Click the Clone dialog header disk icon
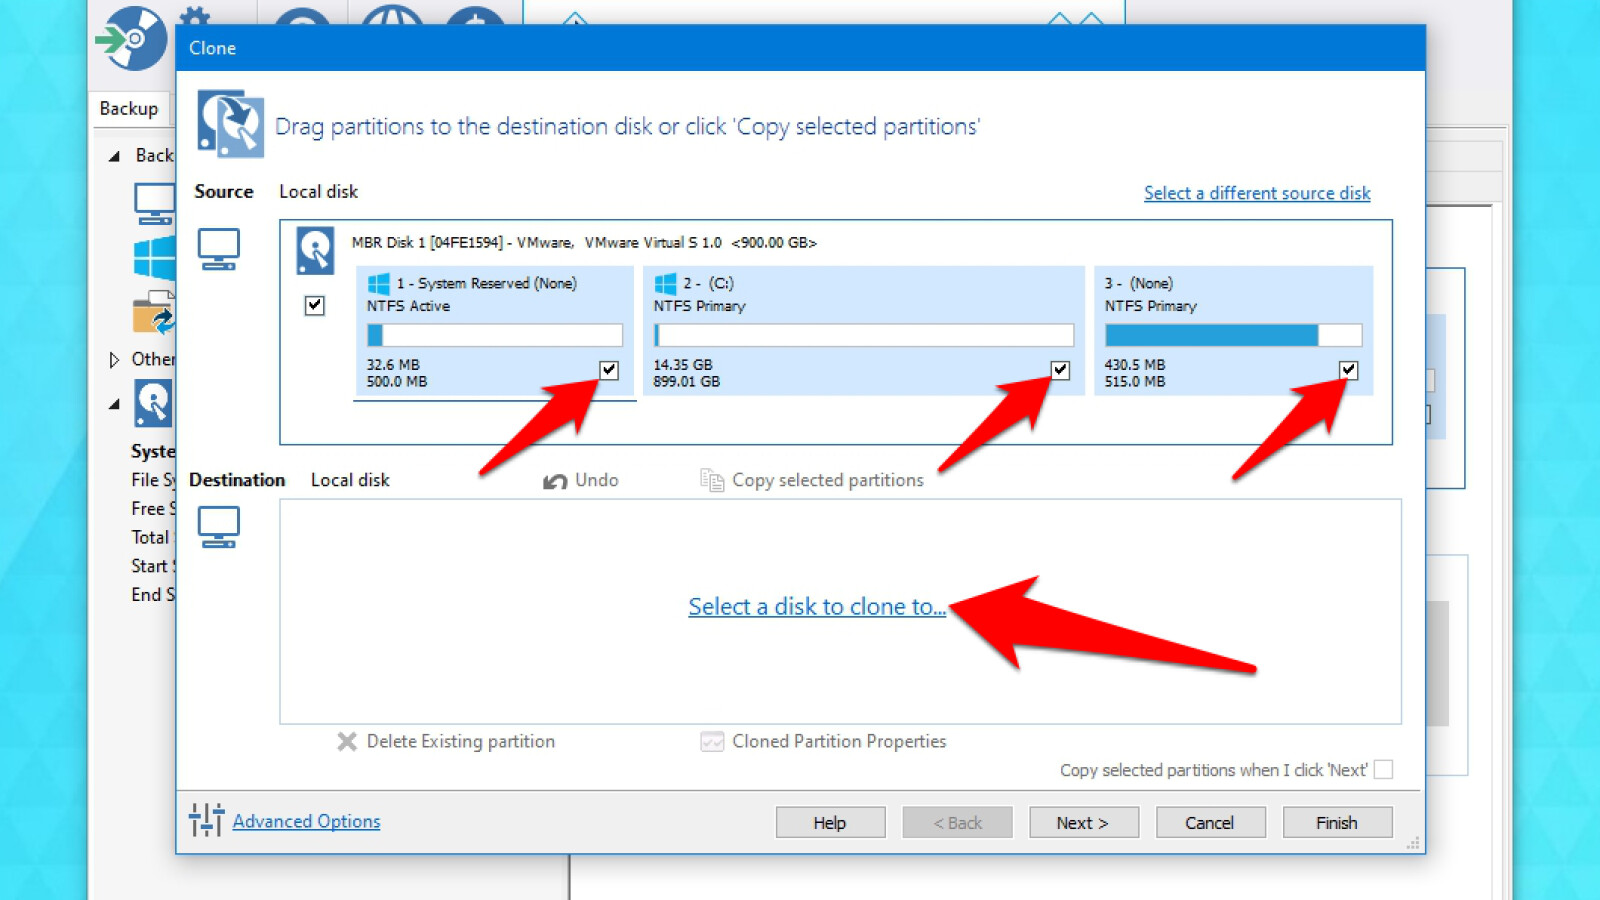Viewport: 1600px width, 900px height. (x=230, y=124)
